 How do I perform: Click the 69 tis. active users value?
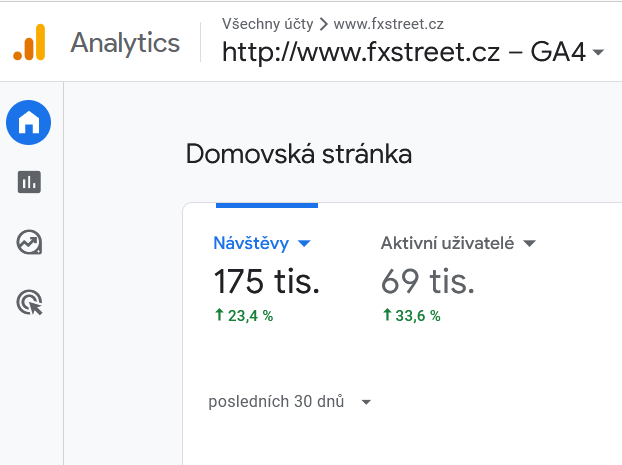[x=428, y=281]
